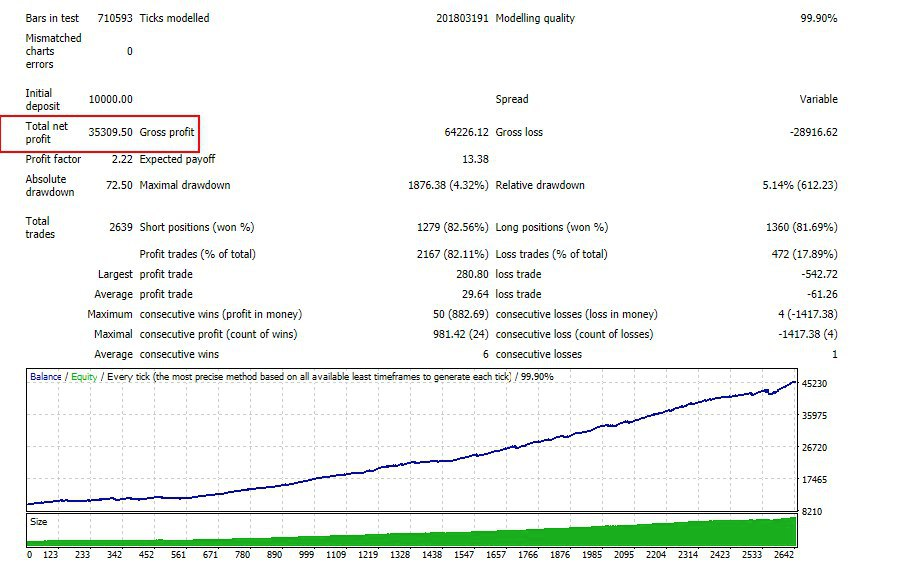This screenshot has height=561, width=913.
Task: Select the Gross loss value -28916.62
Action: [814, 132]
